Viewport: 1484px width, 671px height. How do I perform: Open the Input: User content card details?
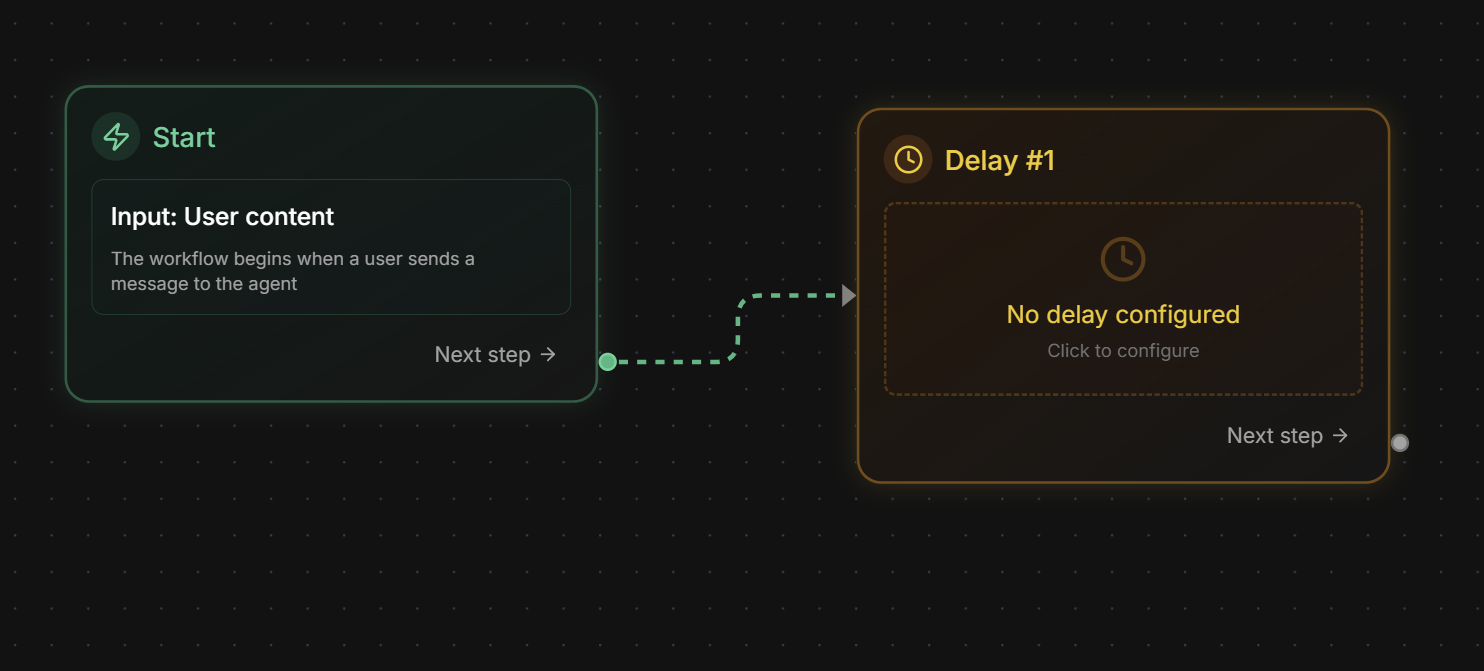click(331, 246)
